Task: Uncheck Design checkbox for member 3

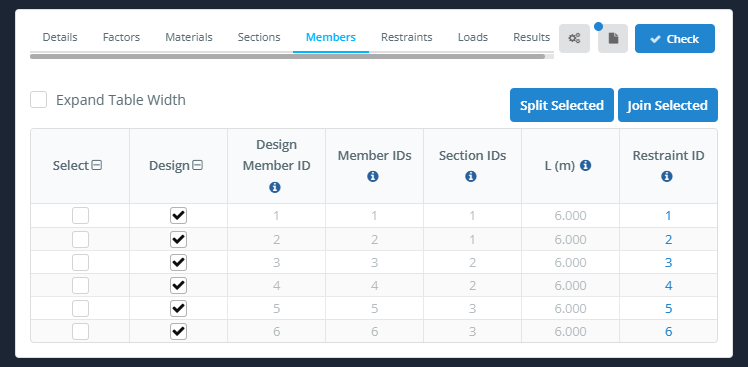Action: click(x=178, y=262)
